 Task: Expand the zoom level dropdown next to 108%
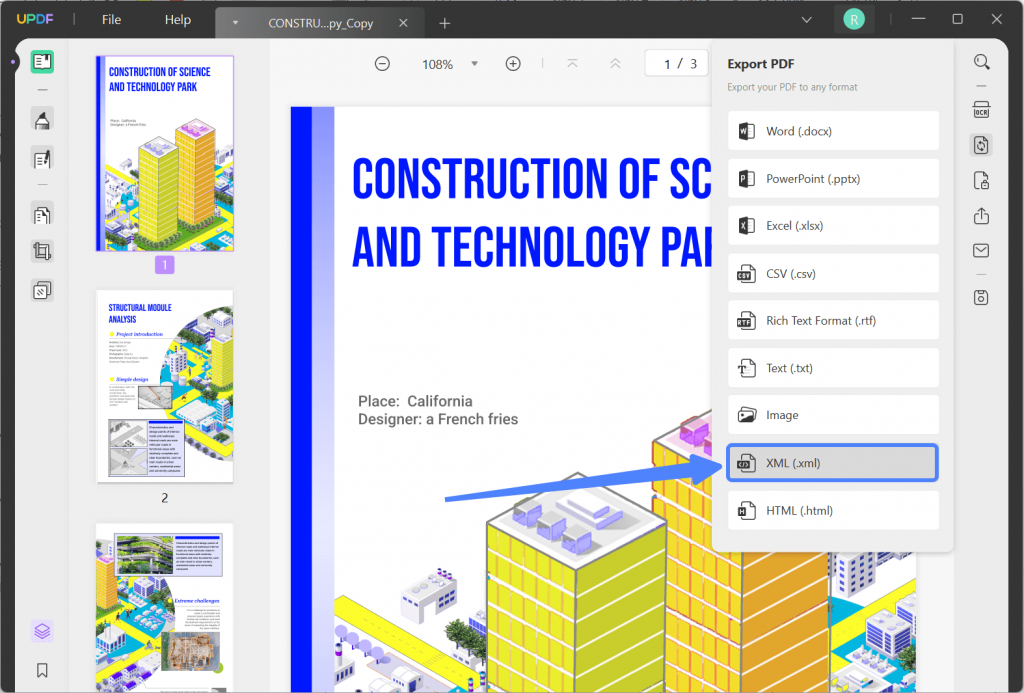[x=475, y=63]
